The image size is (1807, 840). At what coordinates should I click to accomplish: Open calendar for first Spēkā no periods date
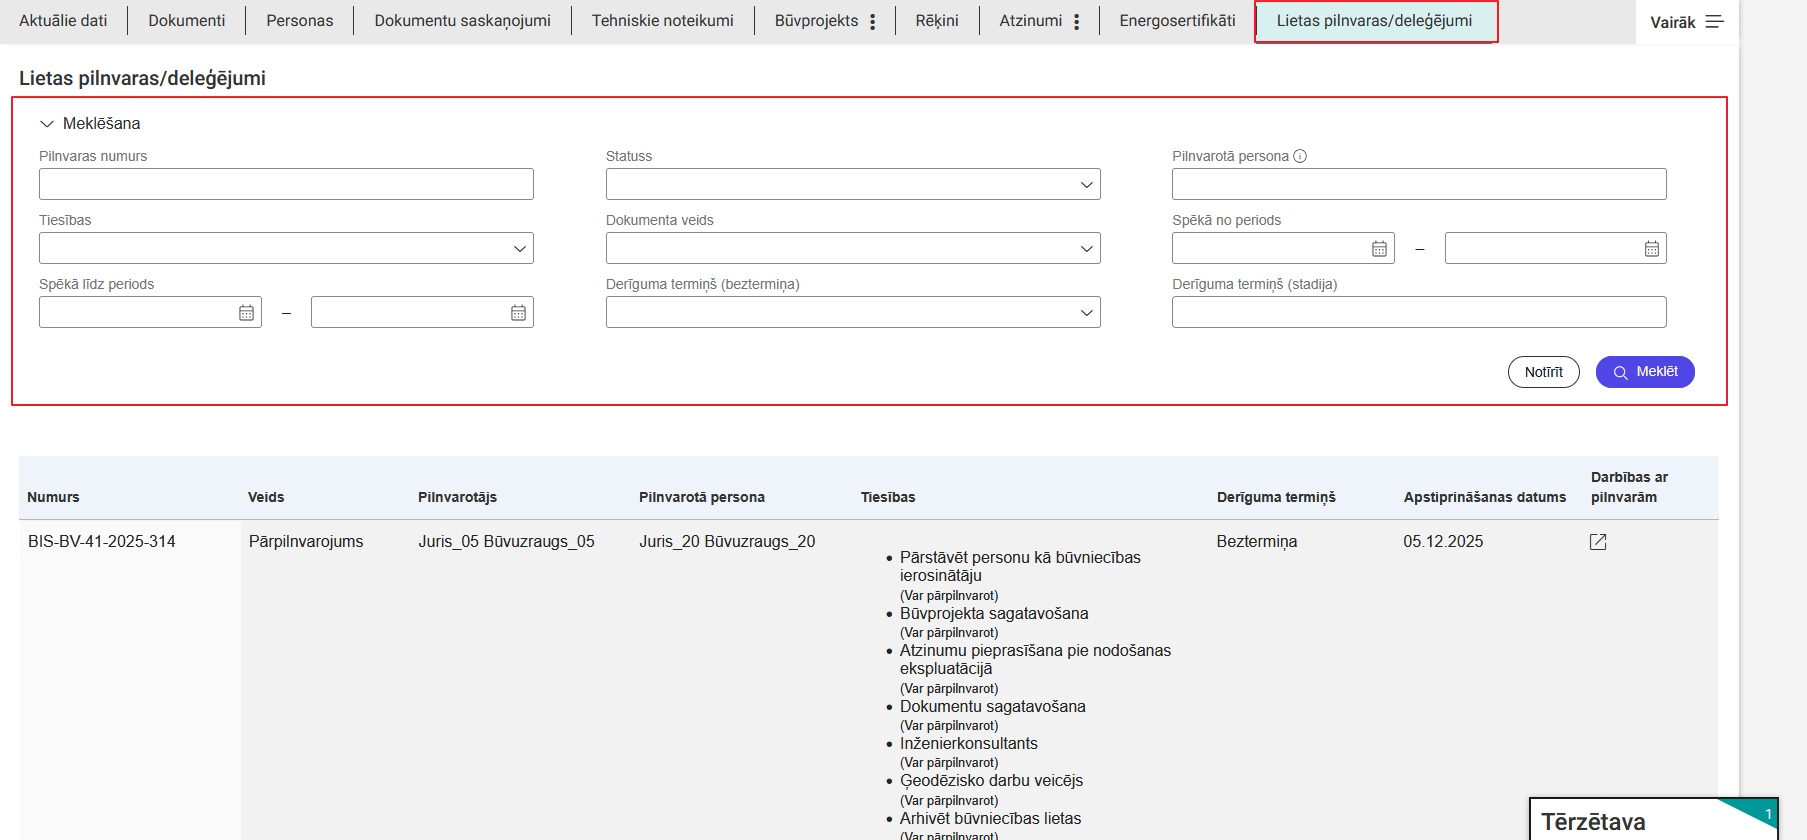tap(1379, 249)
